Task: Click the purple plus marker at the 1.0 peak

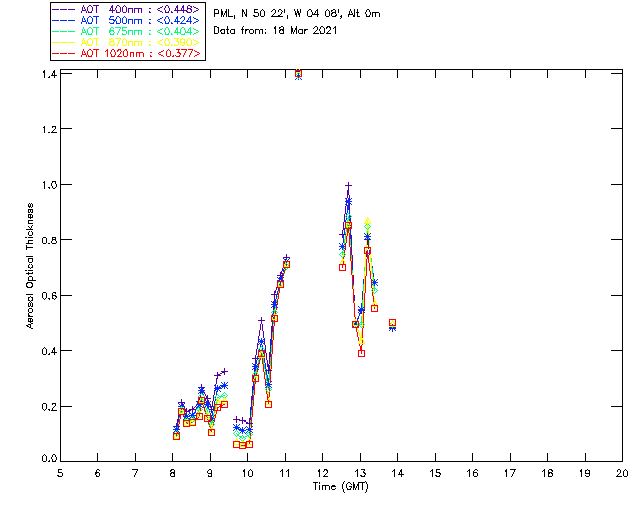Action: (x=348, y=186)
